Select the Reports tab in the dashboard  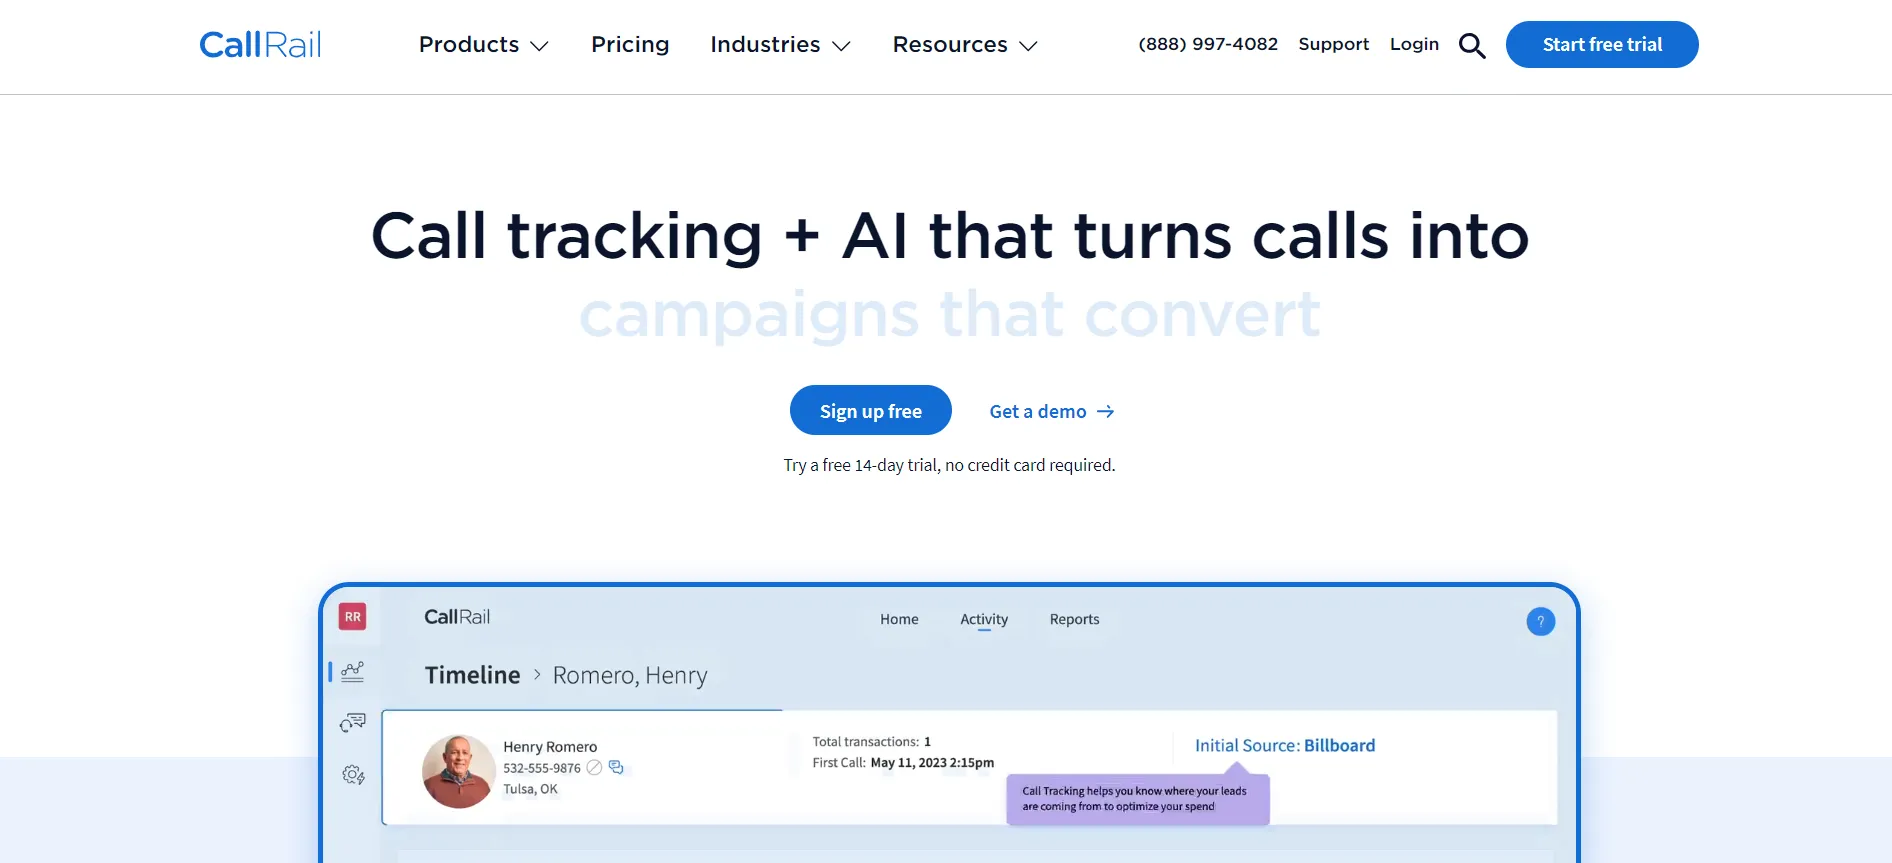1074,619
